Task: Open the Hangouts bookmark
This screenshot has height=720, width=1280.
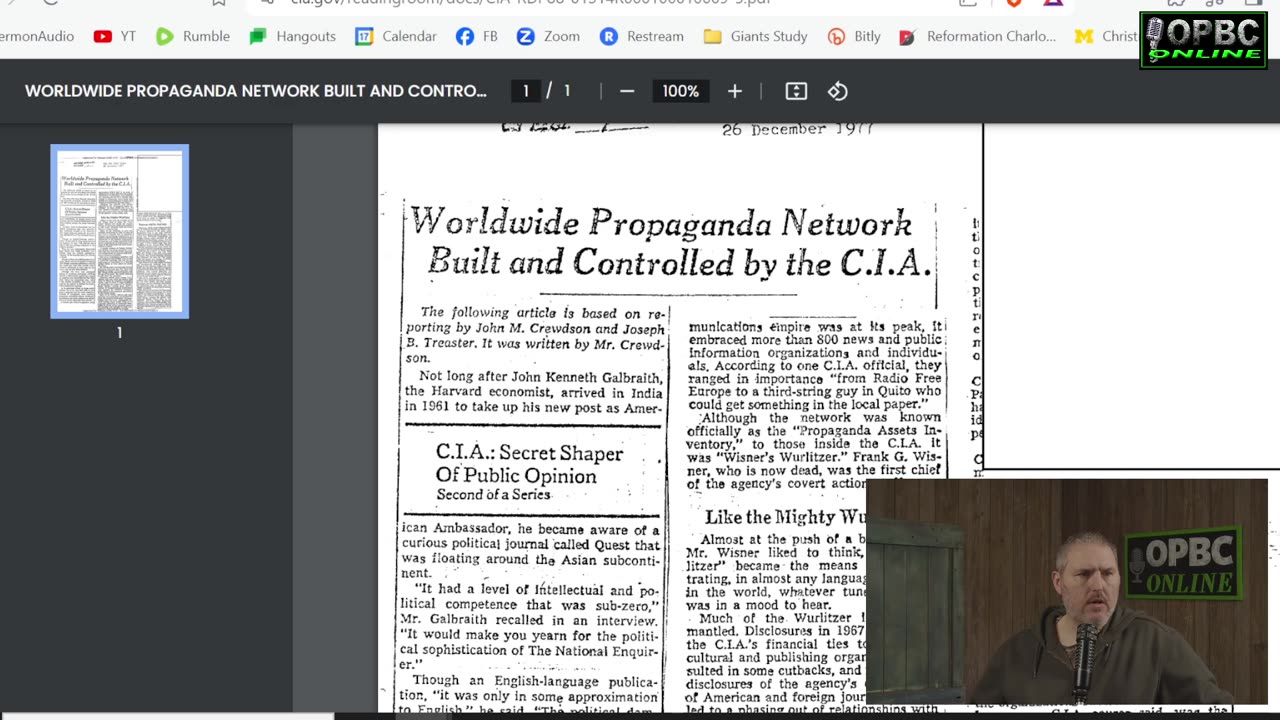Action: pyautogui.click(x=293, y=36)
